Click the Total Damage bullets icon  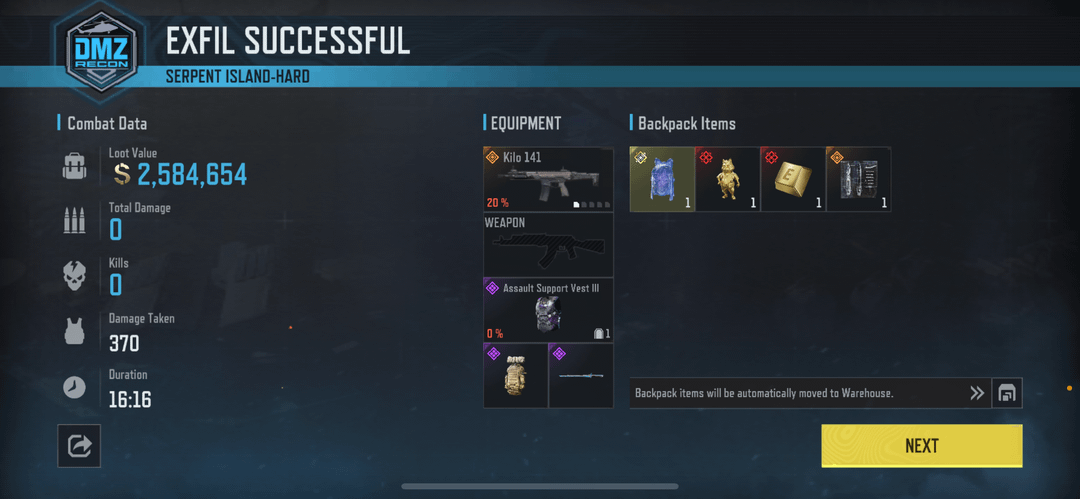click(x=74, y=221)
